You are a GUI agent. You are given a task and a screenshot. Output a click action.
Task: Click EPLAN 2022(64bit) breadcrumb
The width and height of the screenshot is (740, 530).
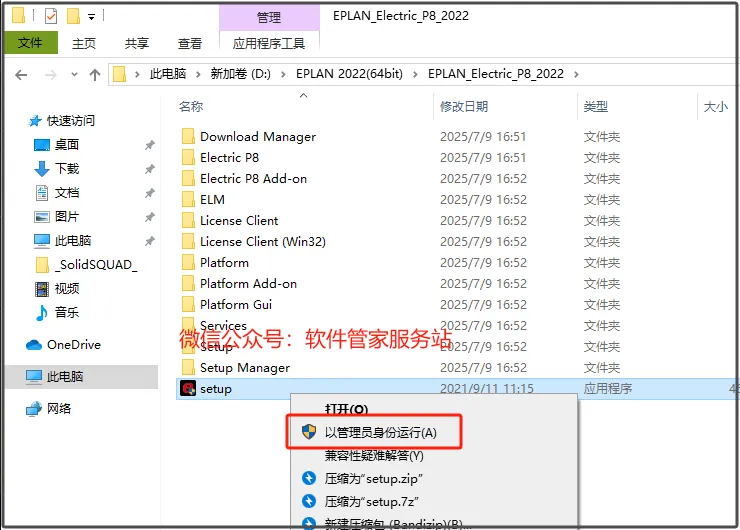[x=349, y=74]
